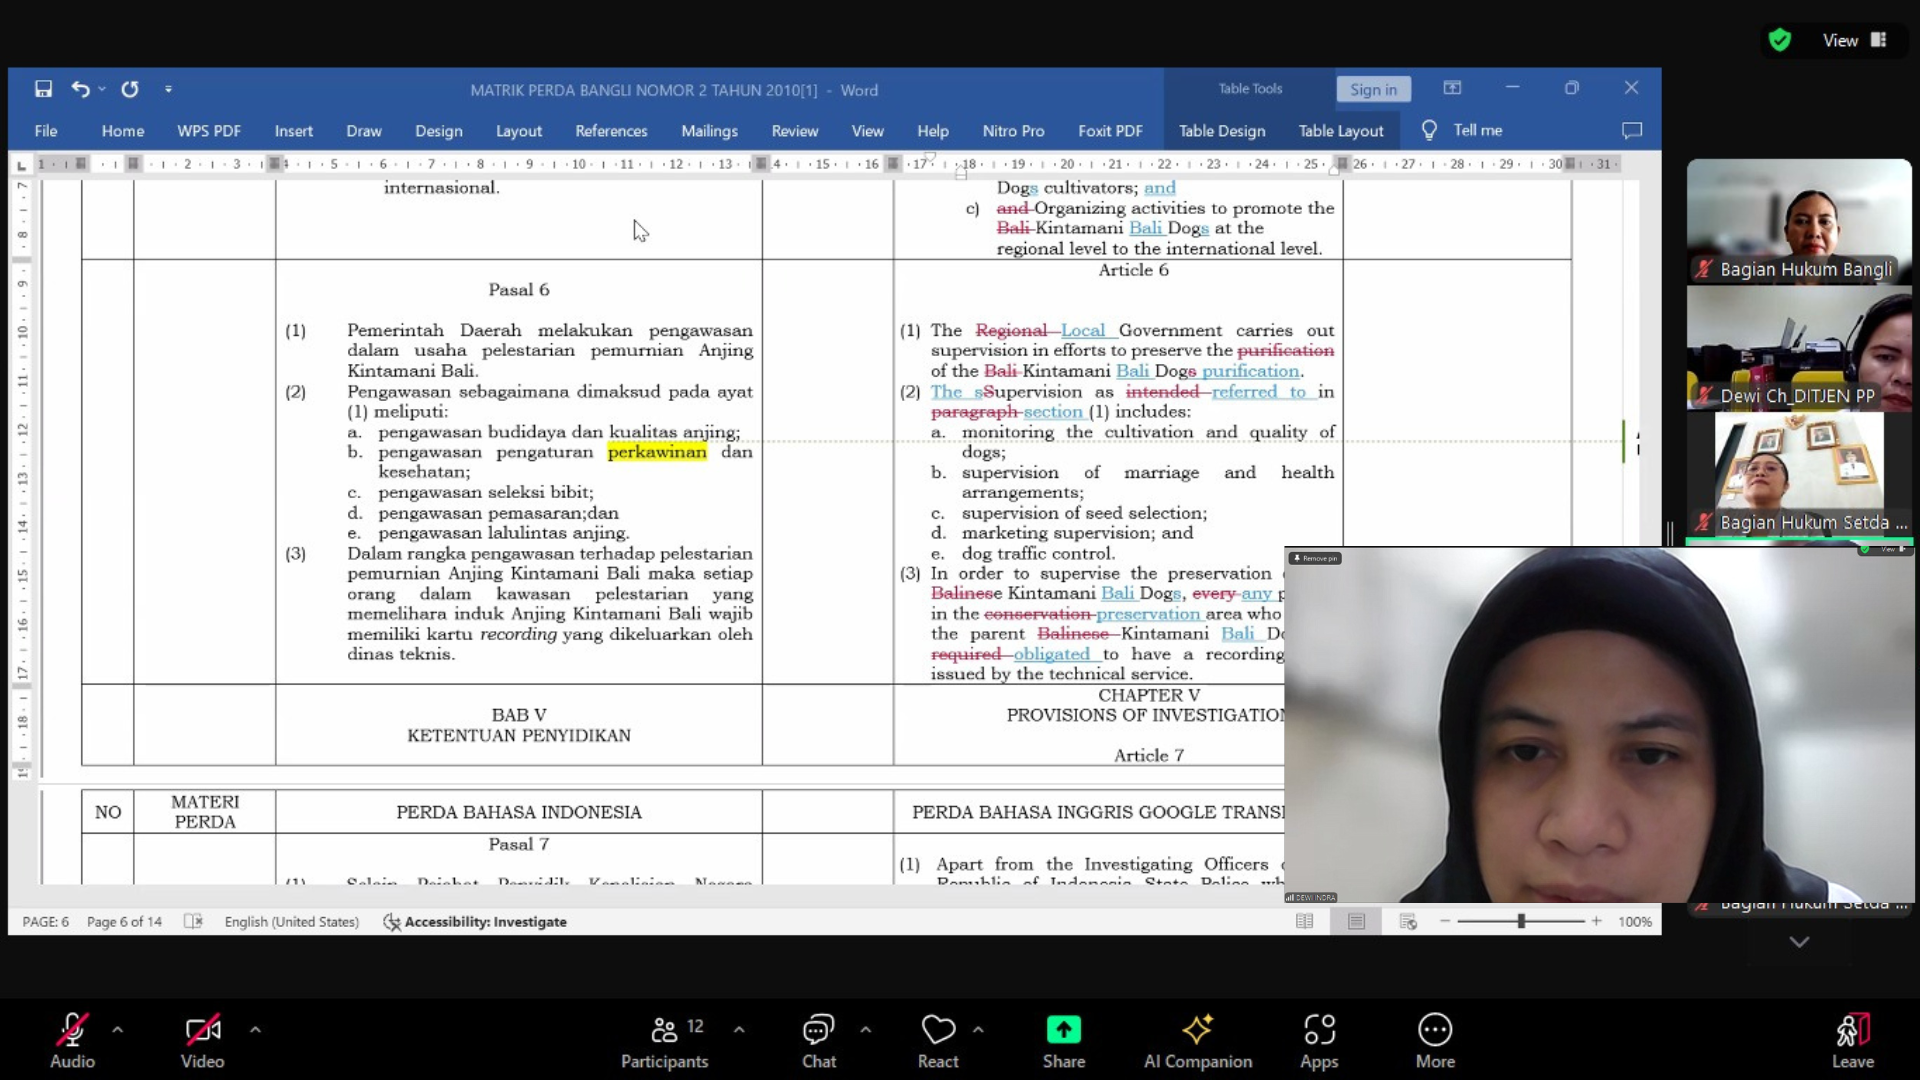Click the proofing/spell check status icon
The width and height of the screenshot is (1920, 1080).
point(193,922)
